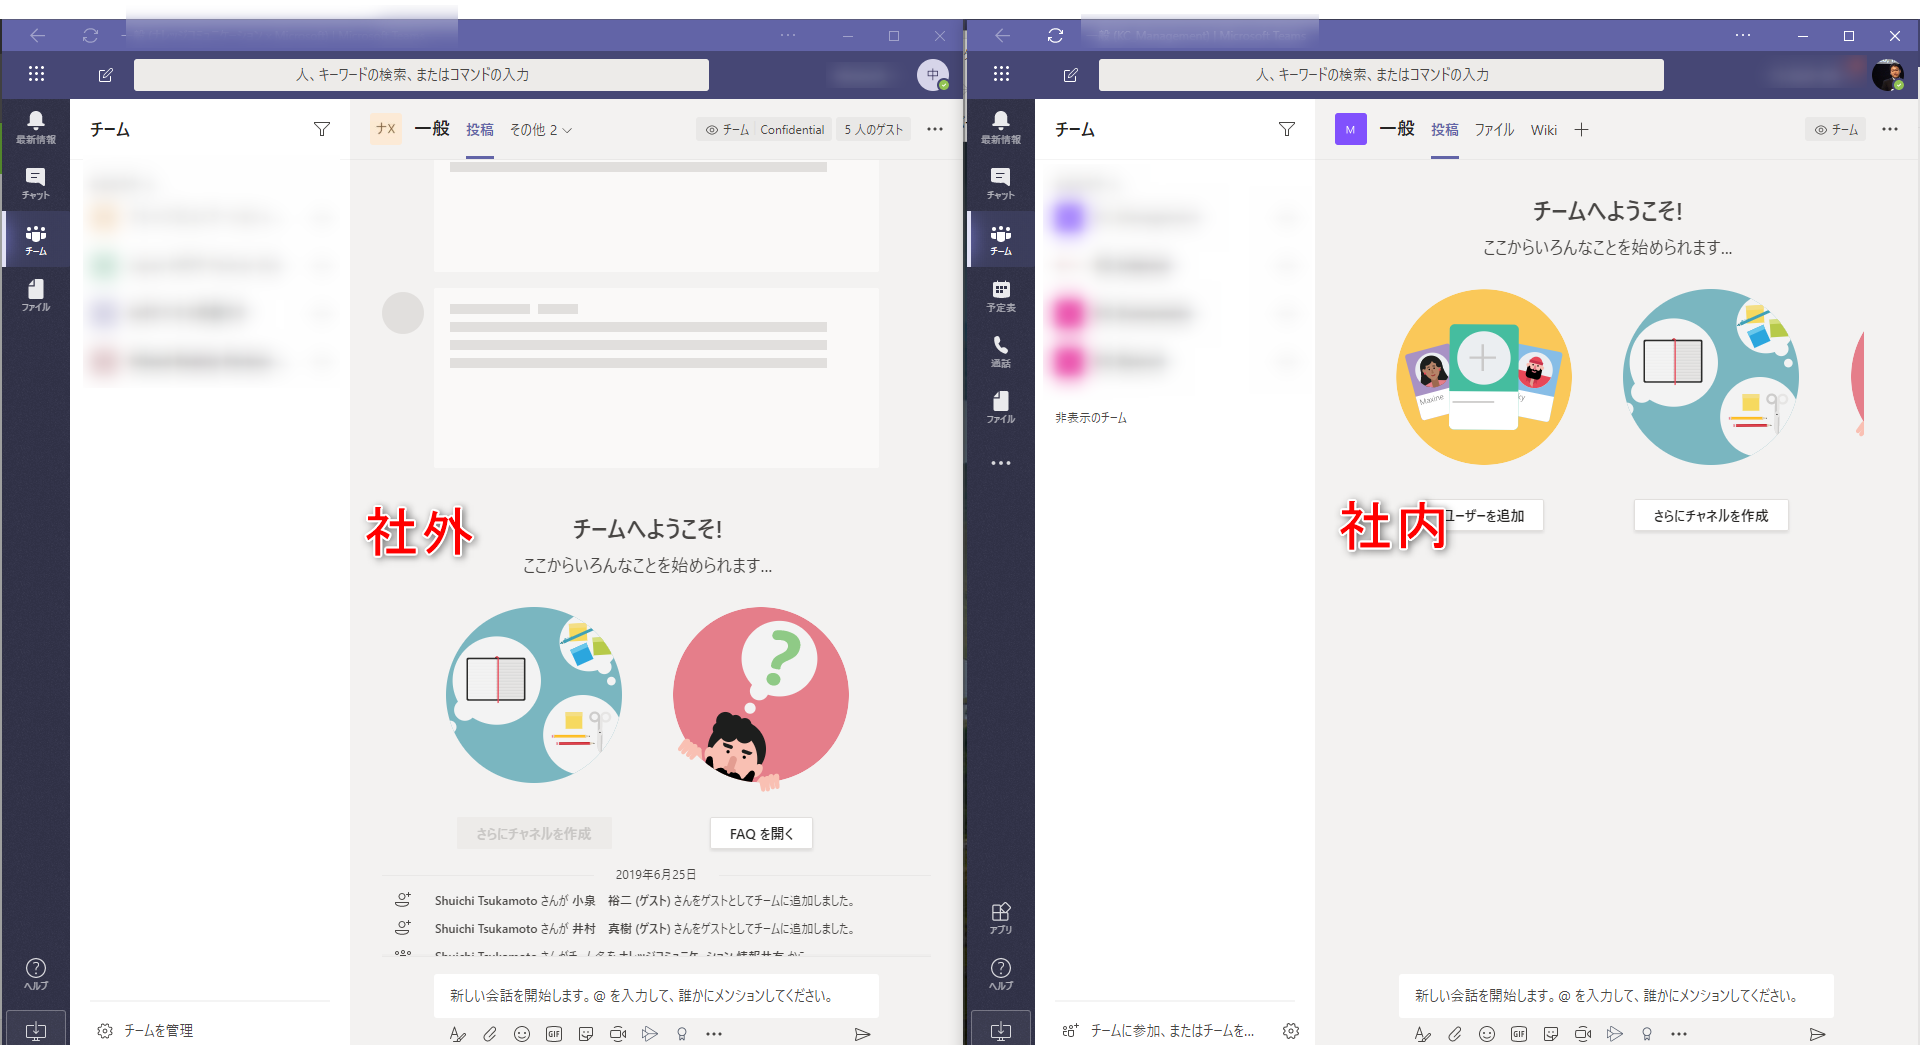Attach file in left compose toolbar
Screen dimensions: 1920x1045
pos(490,1034)
